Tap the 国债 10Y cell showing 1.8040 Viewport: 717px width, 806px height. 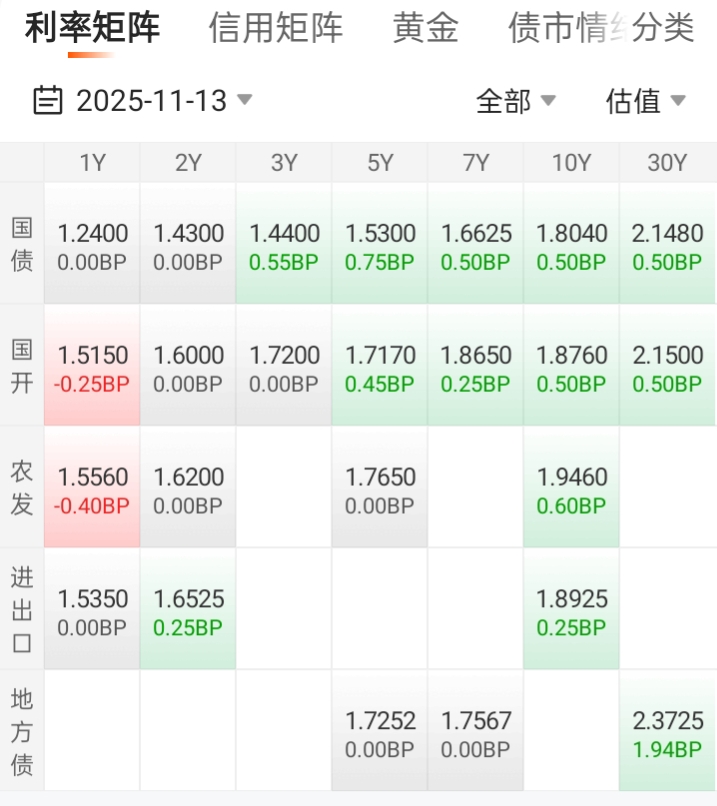571,246
